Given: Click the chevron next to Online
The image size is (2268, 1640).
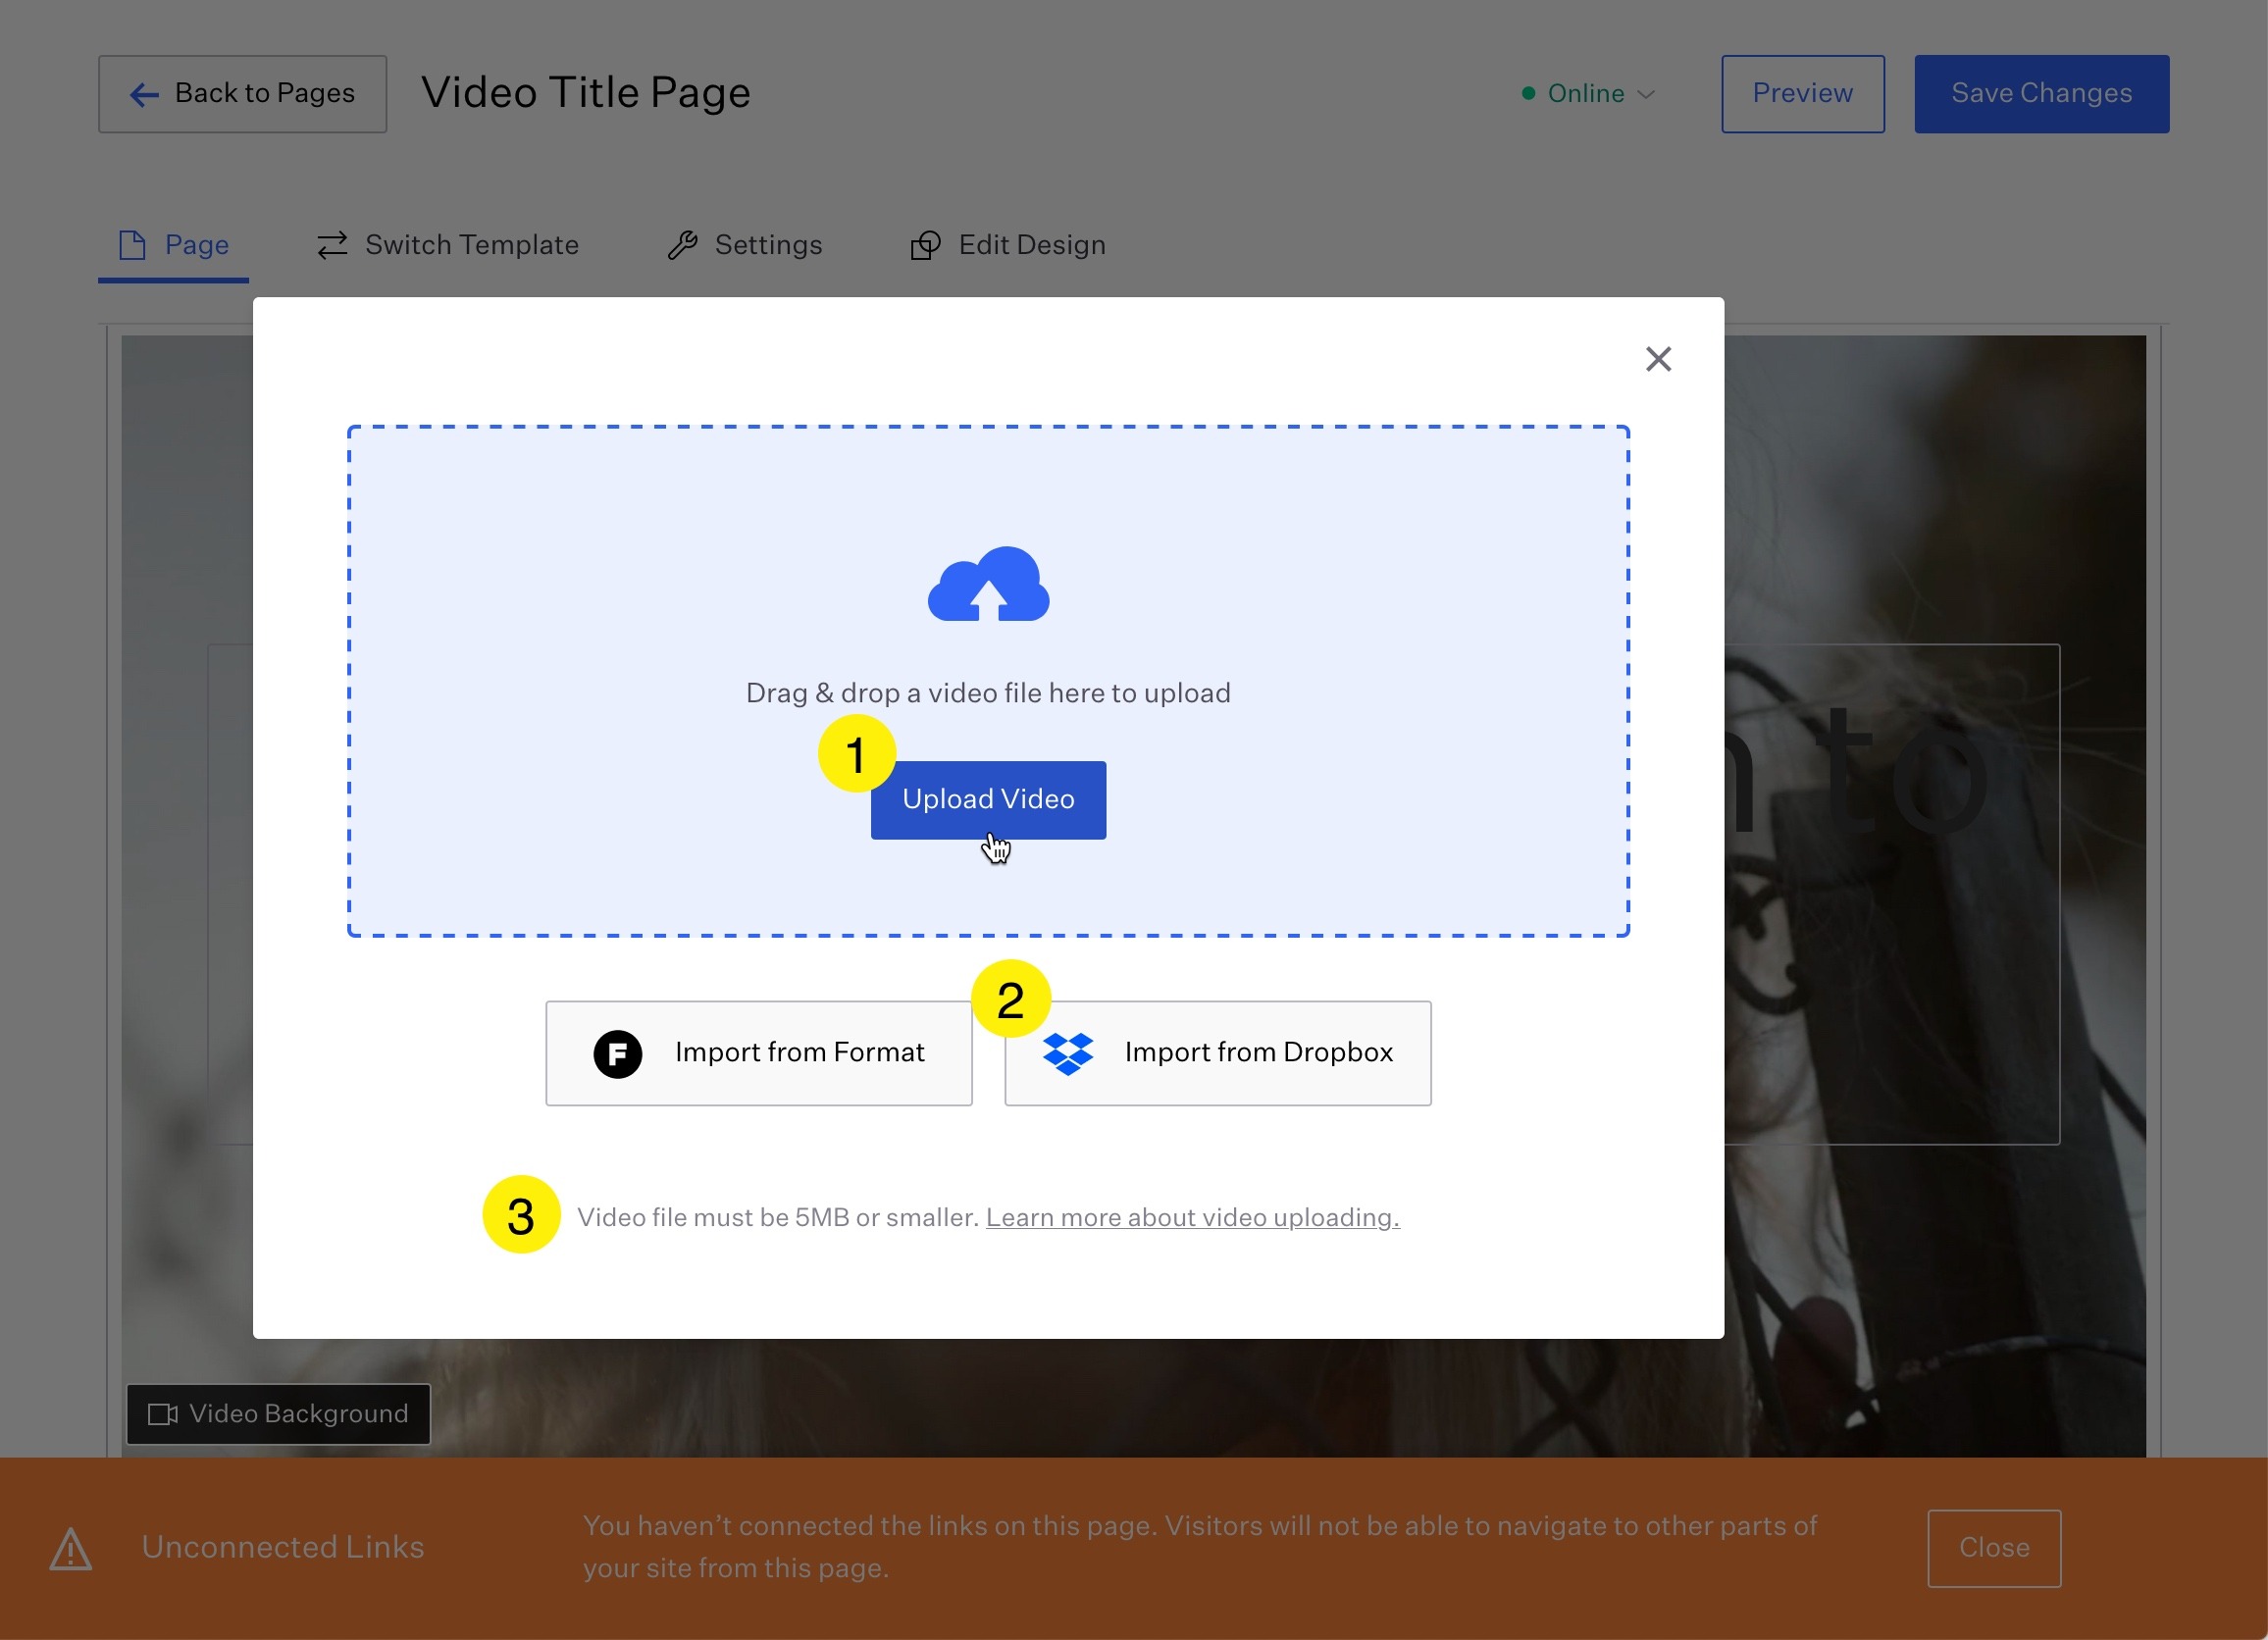Looking at the screenshot, I should [x=1646, y=94].
